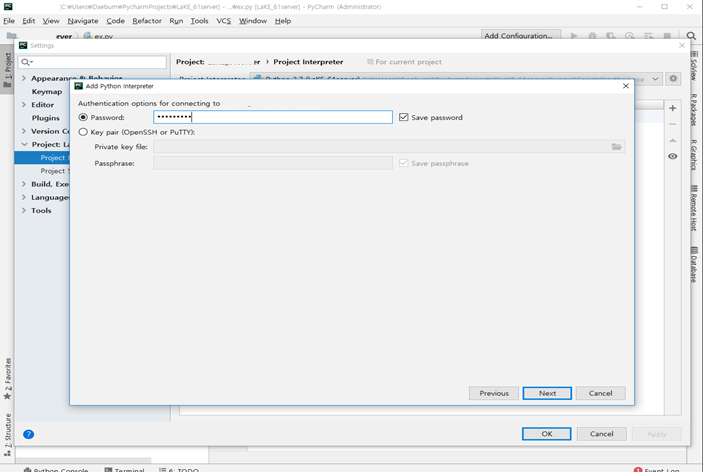Open the interpreter gear settings icon
This screenshot has width=703, height=472.
(x=673, y=79)
